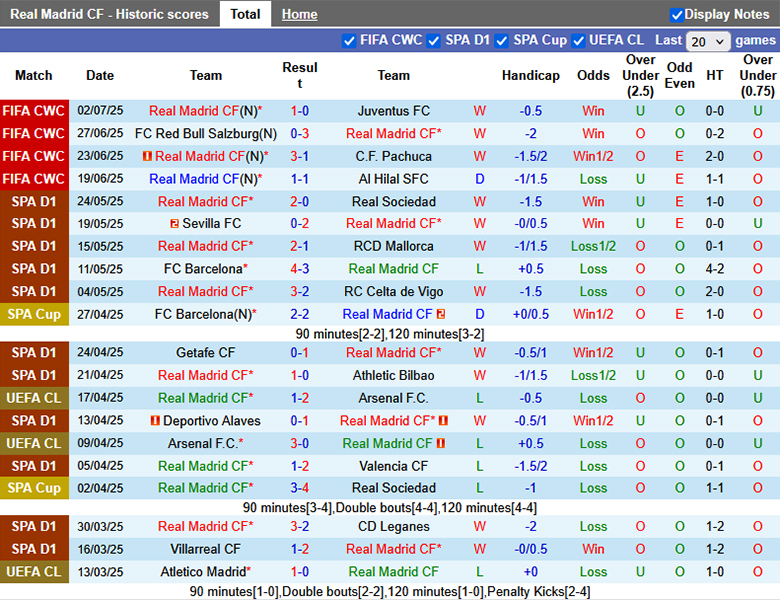Click FC Barcelona in 11/05/25 row
Screen dimensions: 780x600
203,269
